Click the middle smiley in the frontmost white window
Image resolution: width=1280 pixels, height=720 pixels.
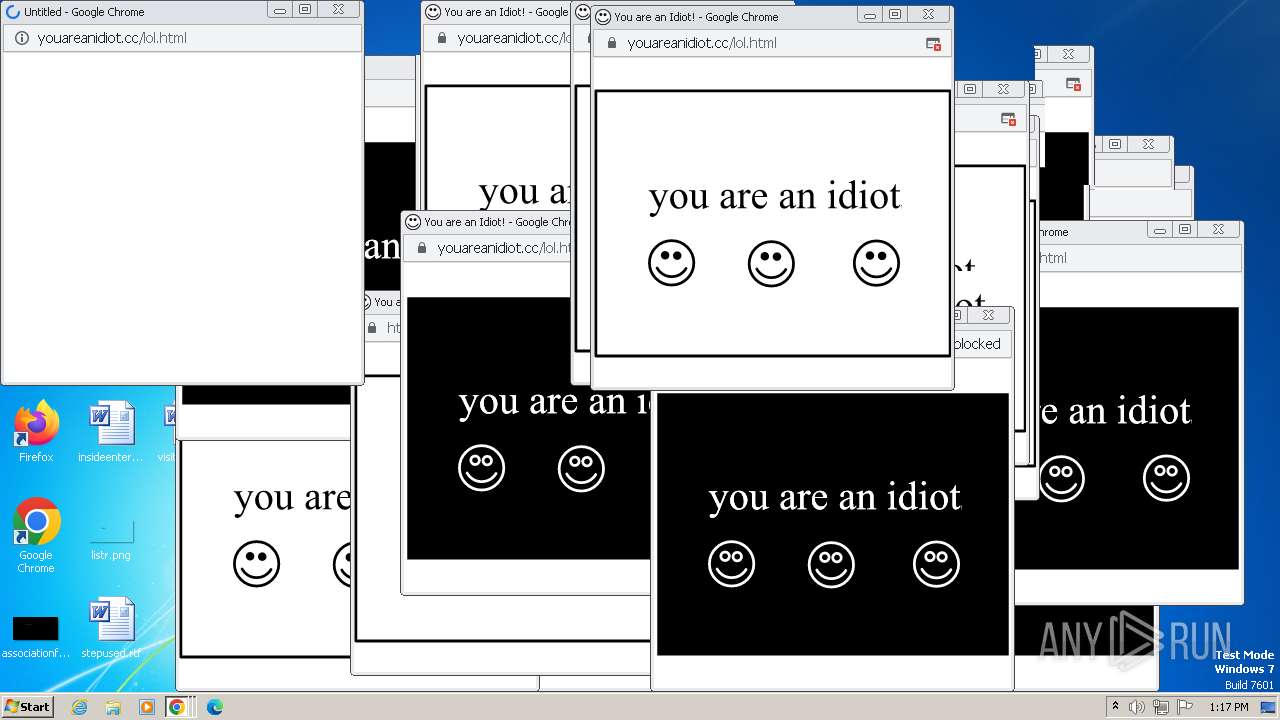click(x=771, y=264)
